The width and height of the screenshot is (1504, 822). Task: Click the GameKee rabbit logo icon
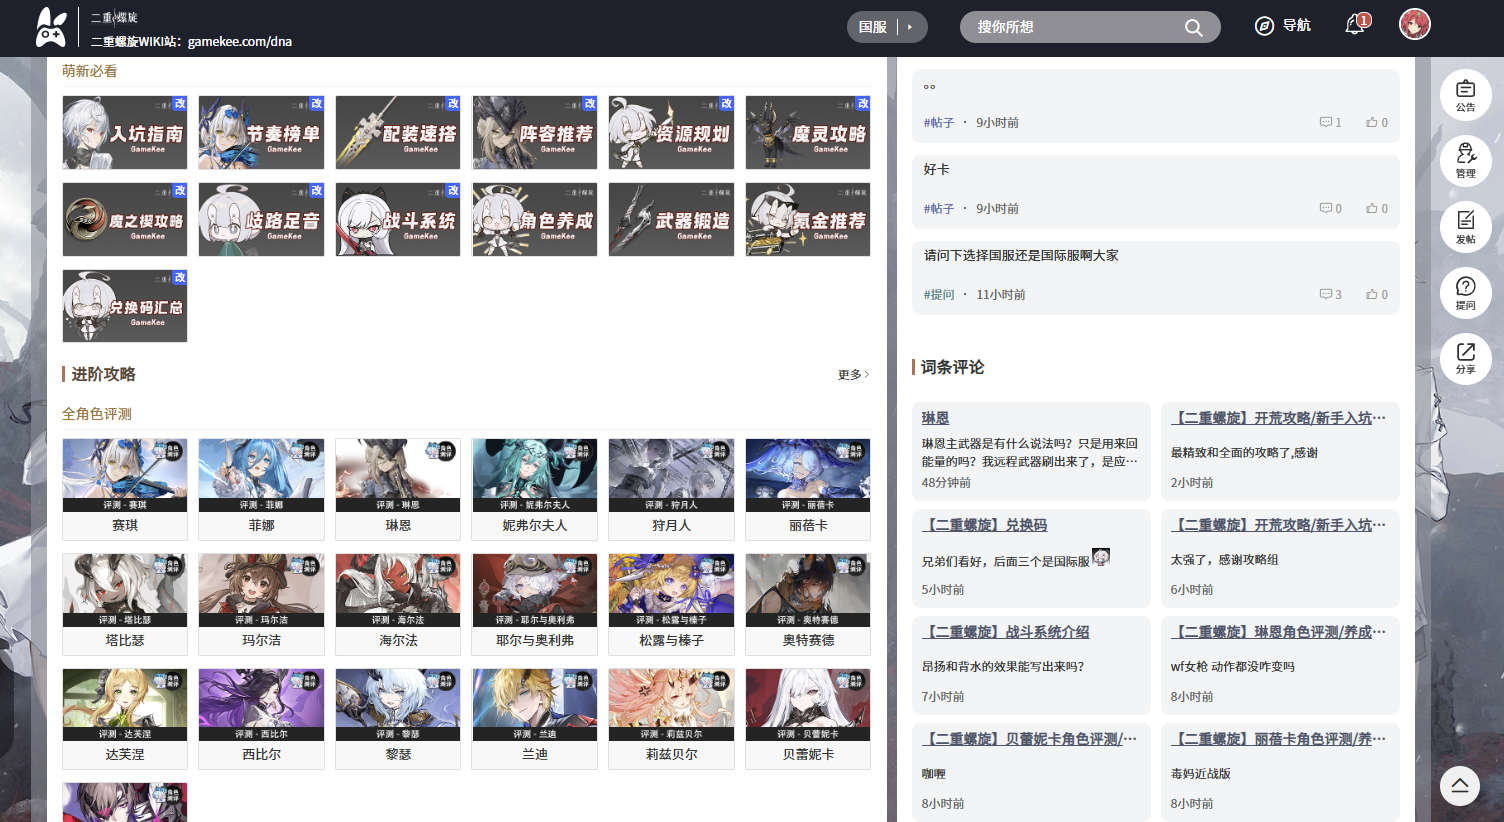click(51, 27)
